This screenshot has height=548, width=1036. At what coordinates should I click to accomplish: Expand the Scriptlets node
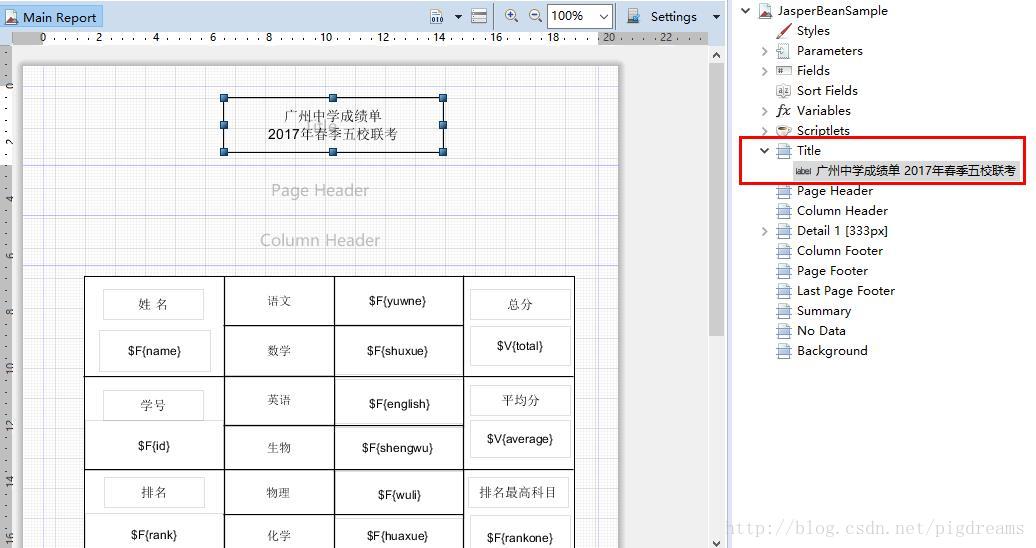tap(764, 131)
